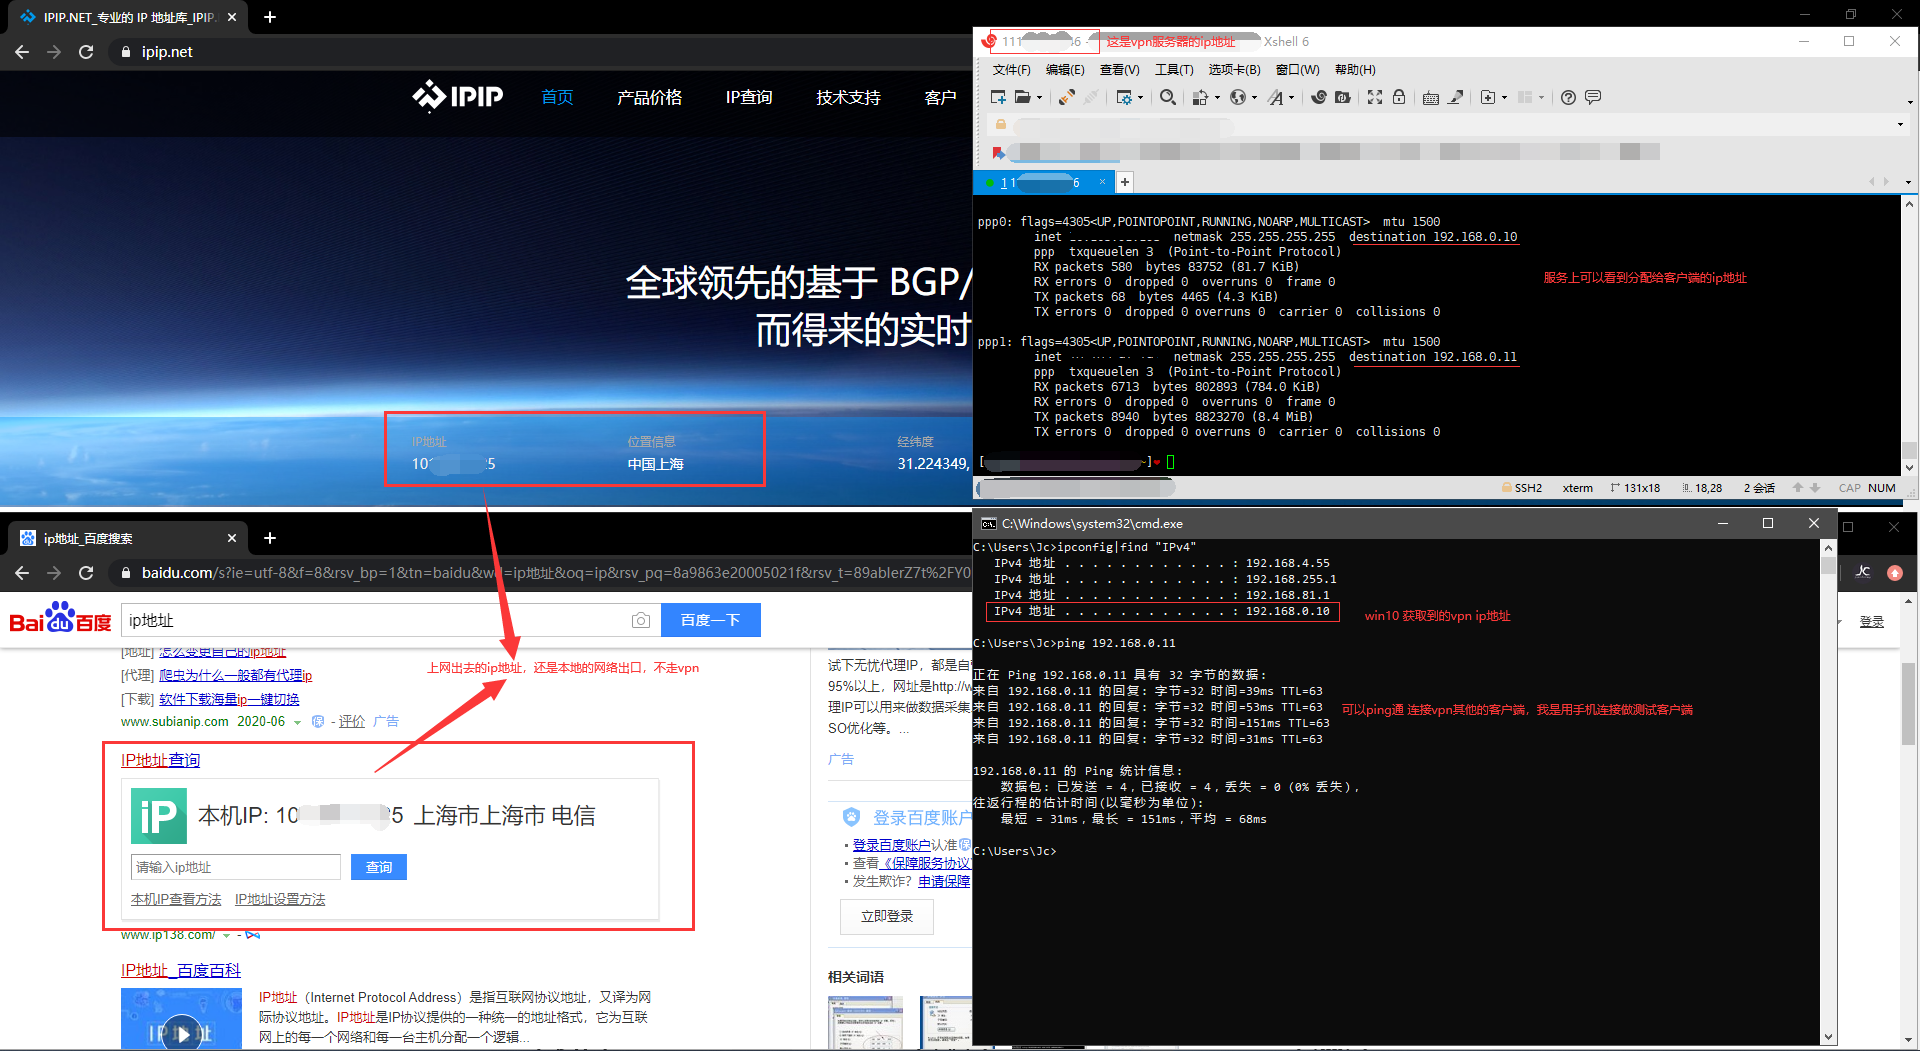The width and height of the screenshot is (1920, 1051).
Task: Click the Xshell Disconnect toolbar icon
Action: (1091, 97)
